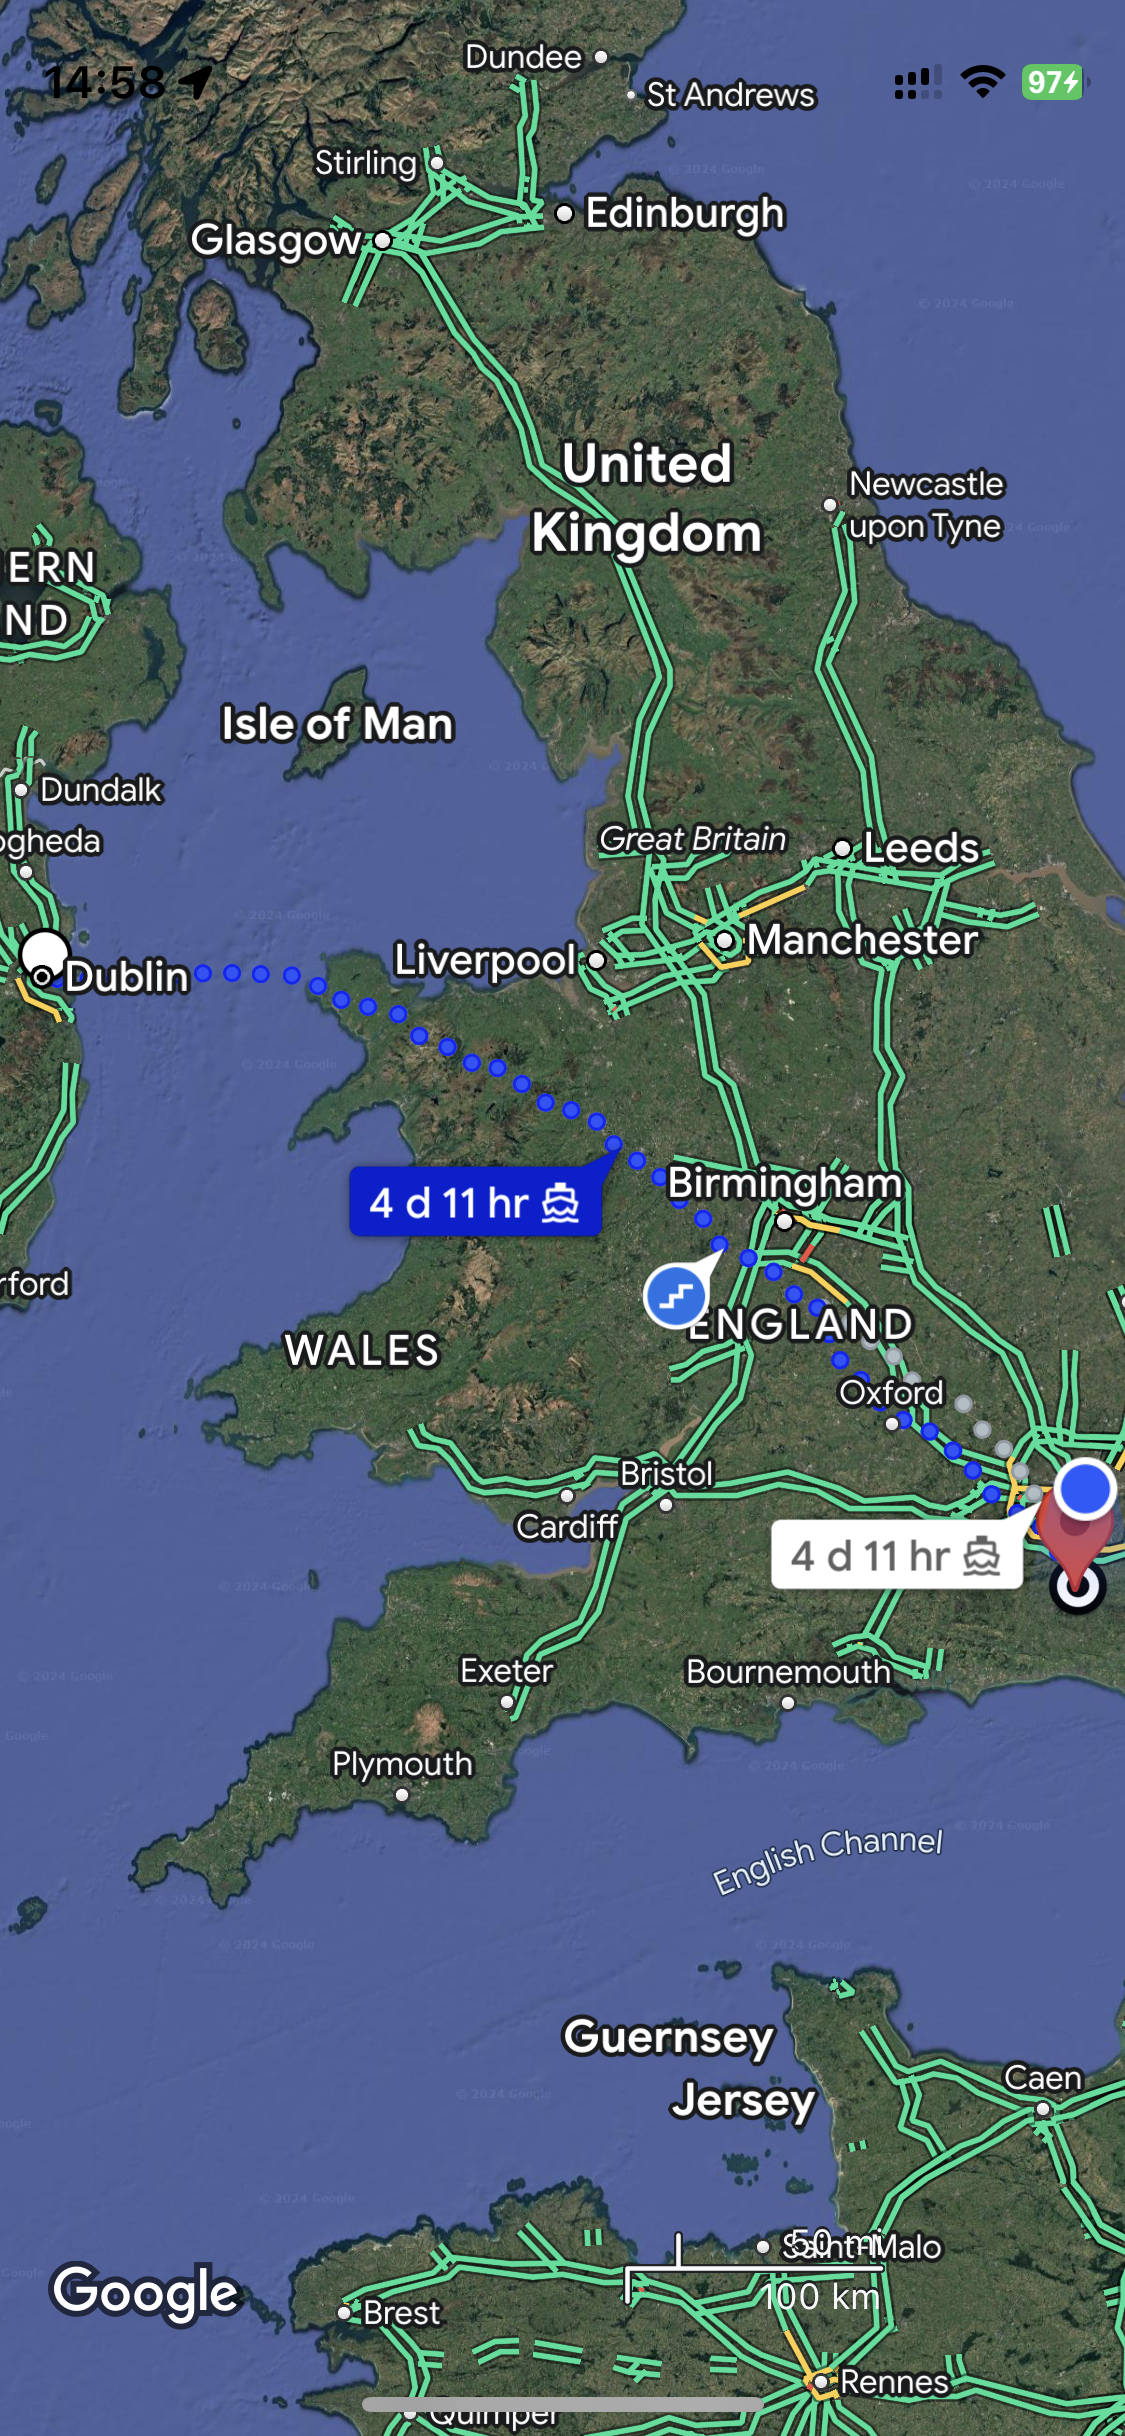Tap the Wi-Fi status icon
Screen dimensions: 1125x2436
[982, 82]
